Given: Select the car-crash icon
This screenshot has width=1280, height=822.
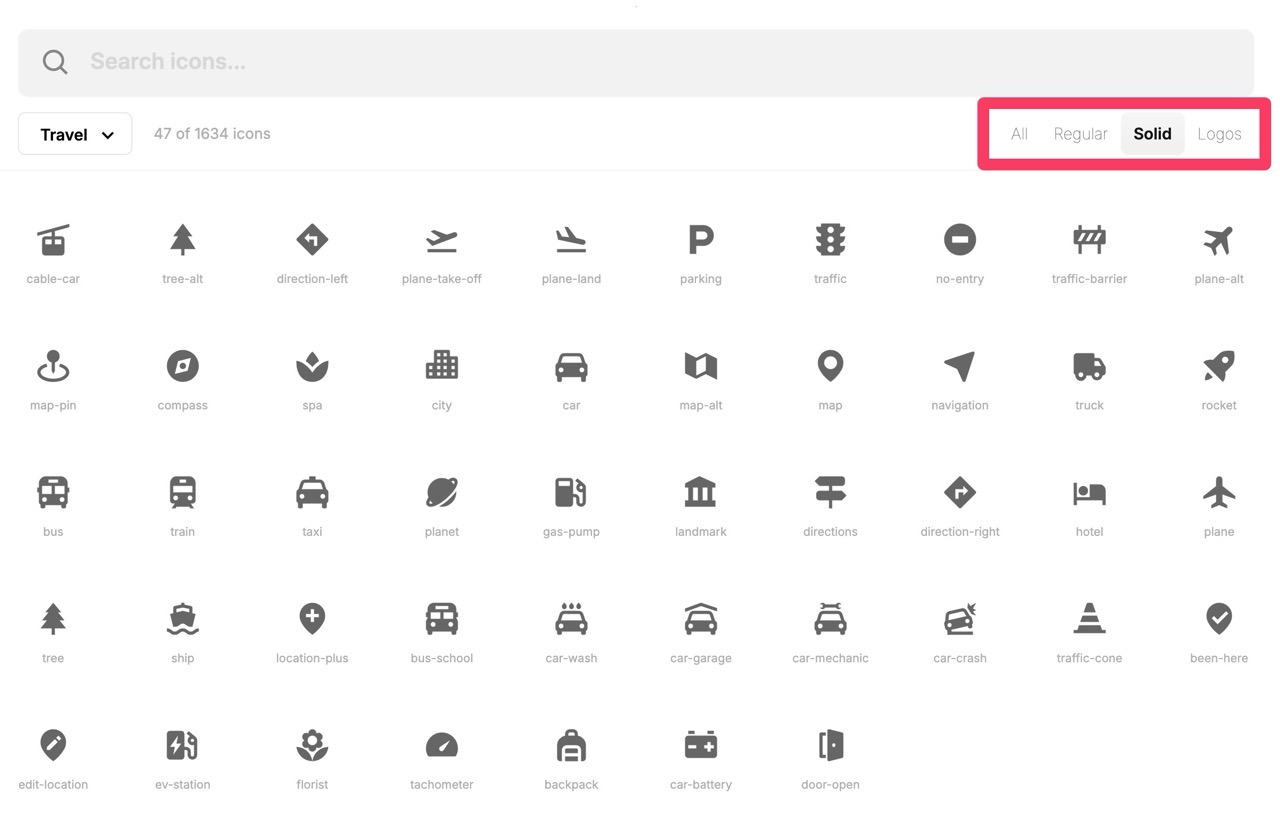Looking at the screenshot, I should [x=960, y=619].
